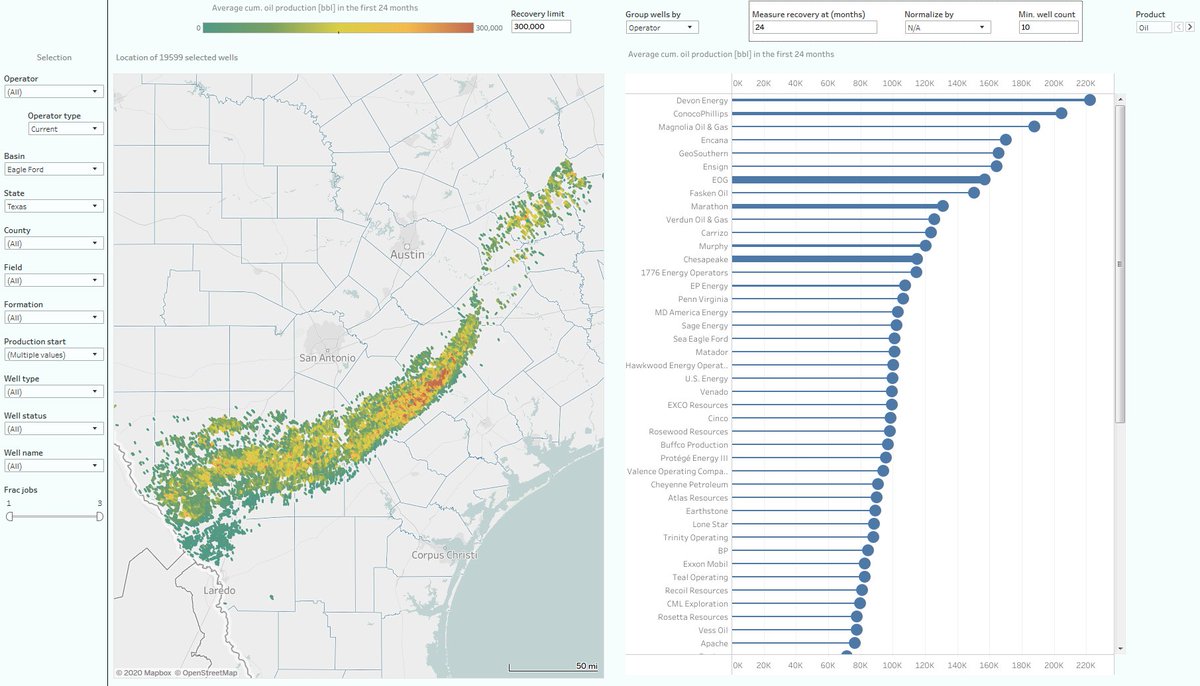Screen dimensions: 1200x686
Task: Select the Magnolia Oil & Gas data point
Action: 1034,126
